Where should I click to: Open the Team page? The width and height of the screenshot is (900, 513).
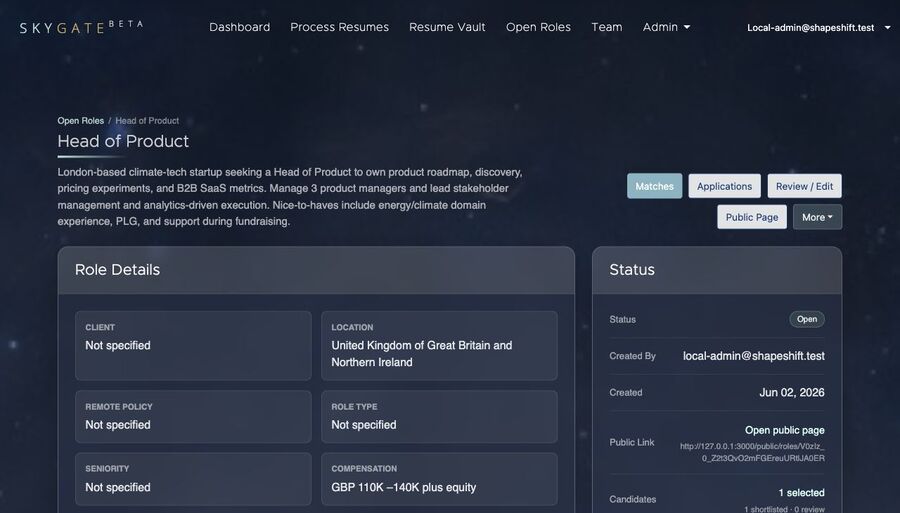click(607, 27)
